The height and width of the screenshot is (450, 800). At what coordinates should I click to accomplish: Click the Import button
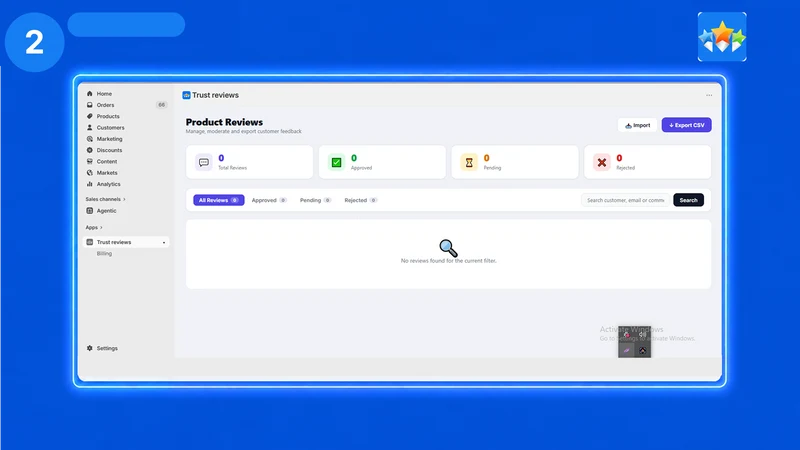click(x=637, y=125)
